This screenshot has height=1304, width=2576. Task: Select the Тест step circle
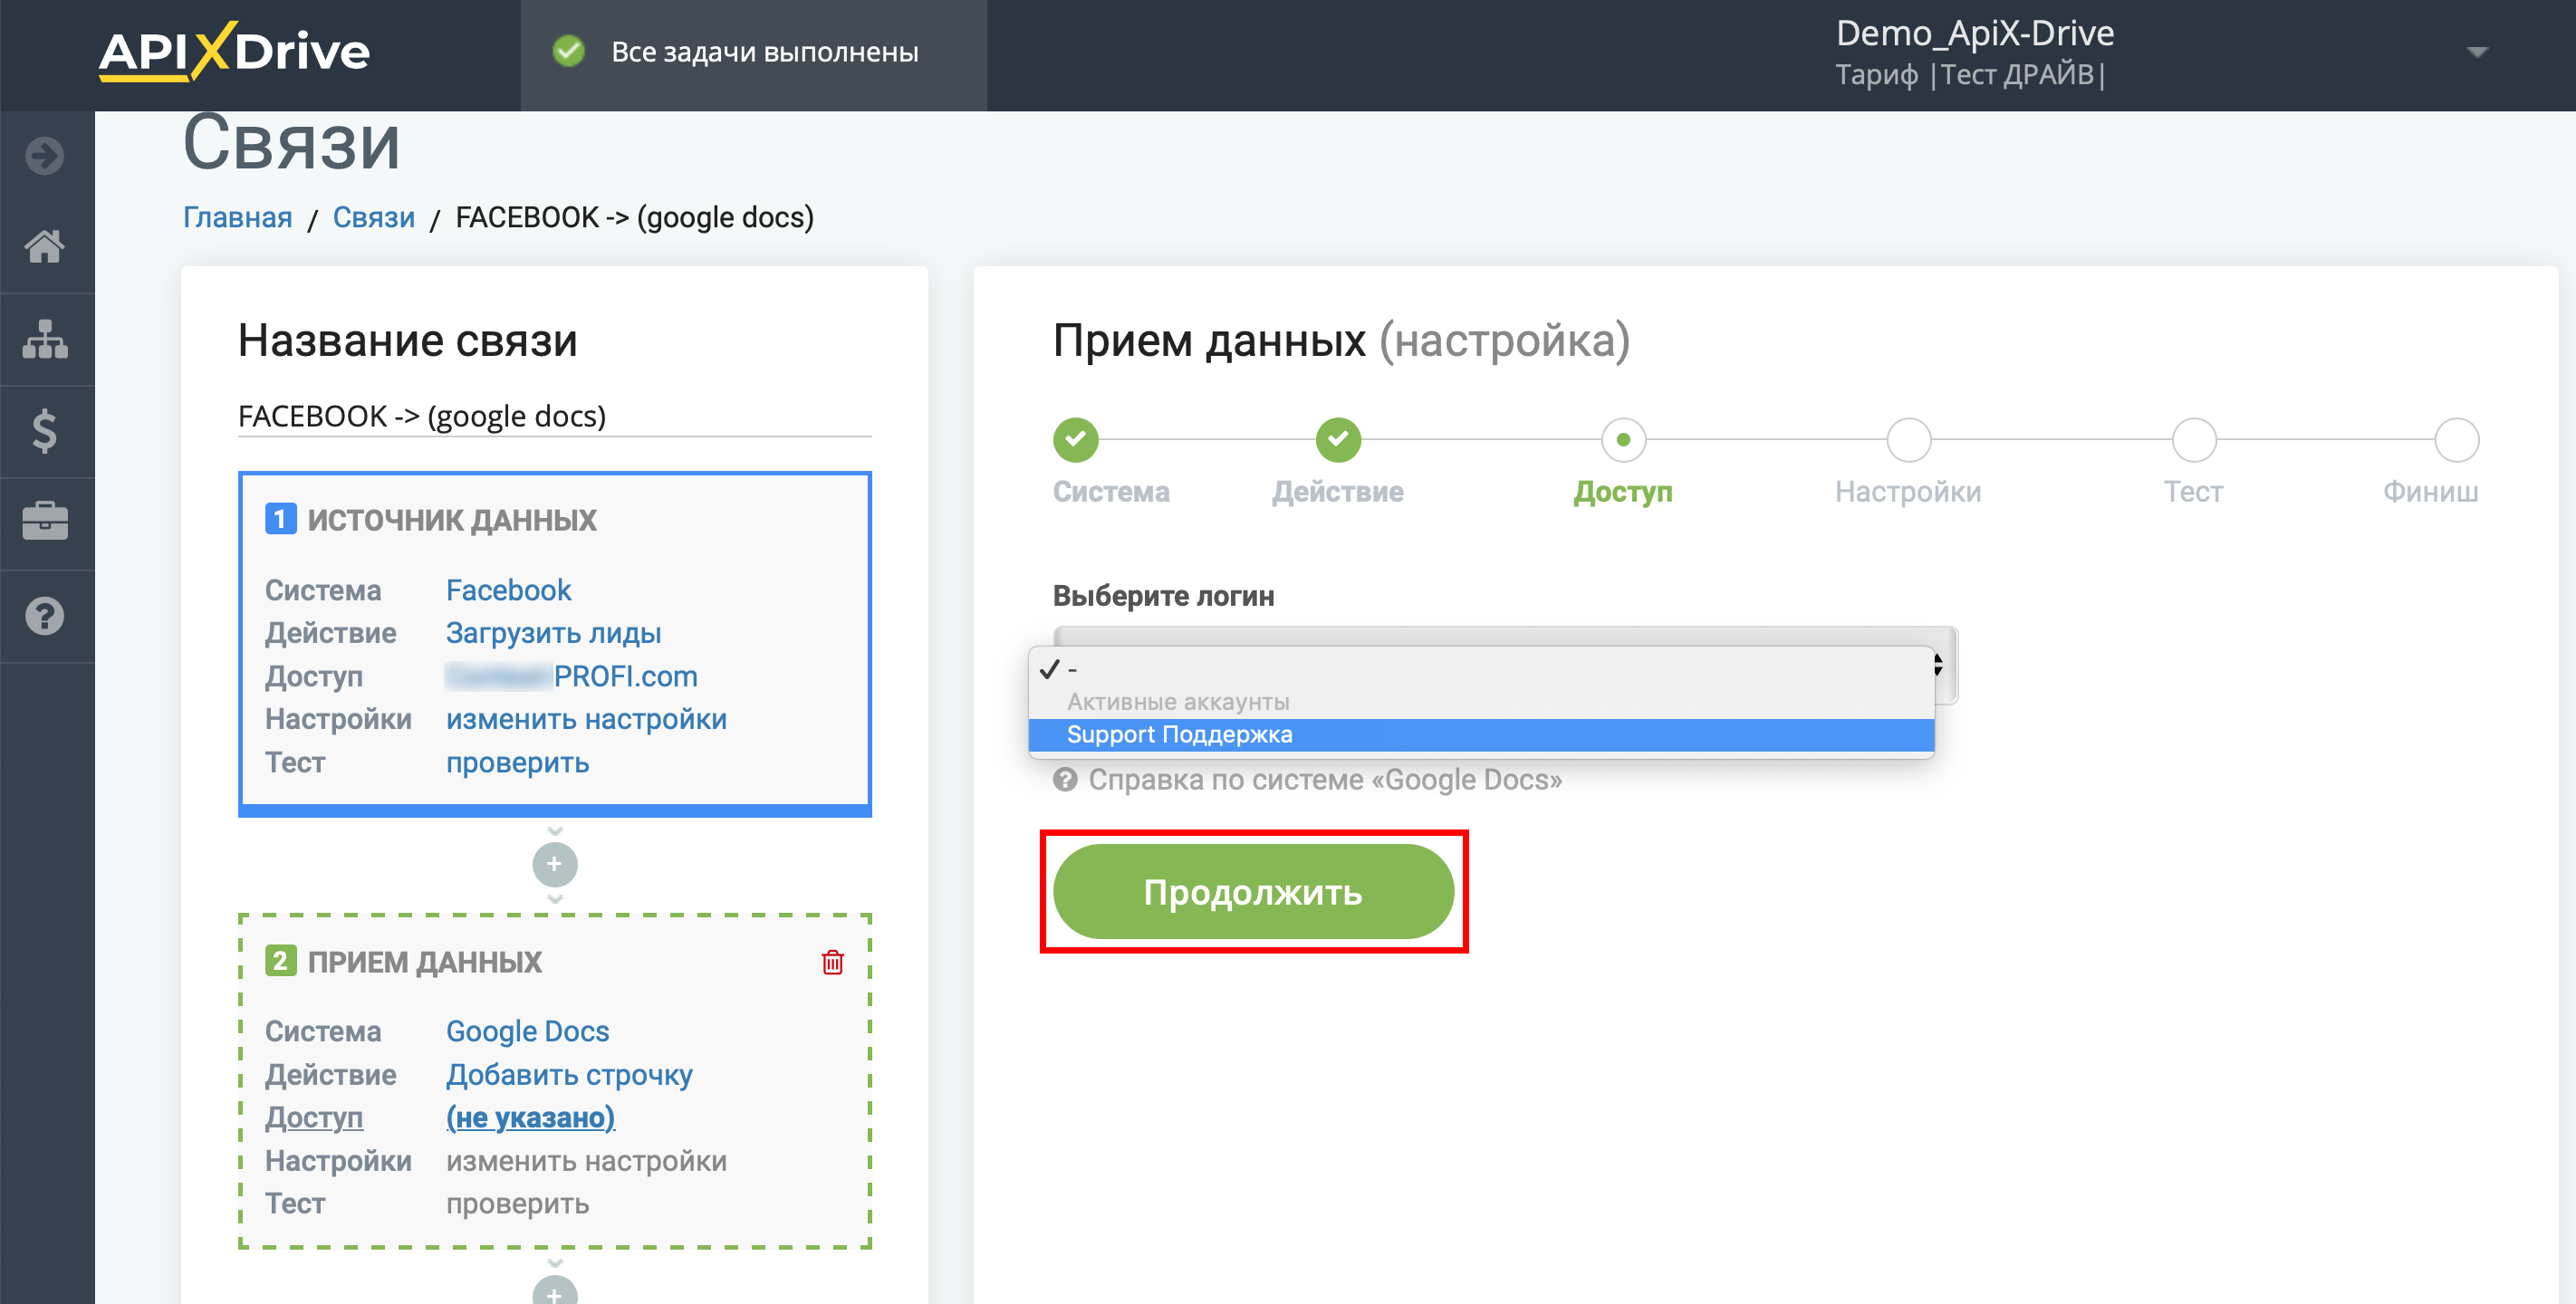click(x=2194, y=440)
